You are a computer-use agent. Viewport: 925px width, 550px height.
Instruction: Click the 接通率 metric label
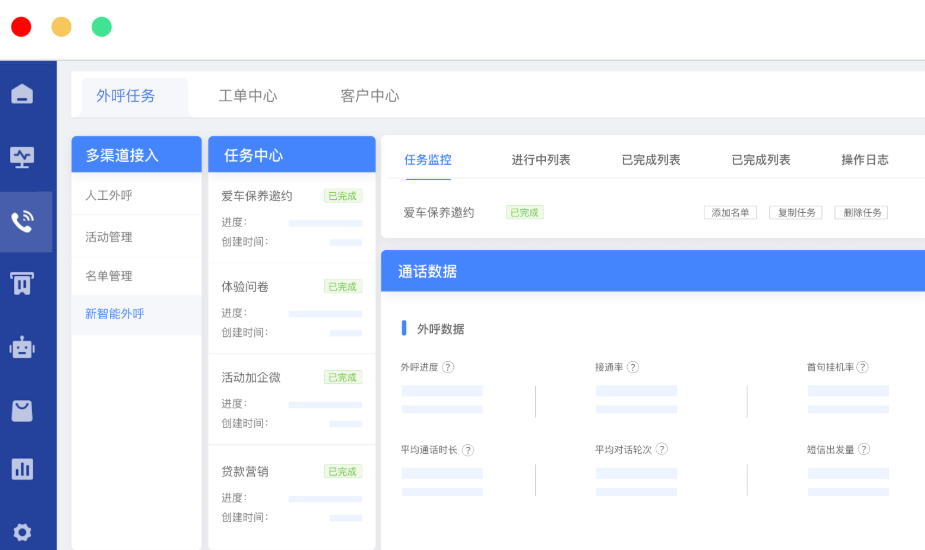[609, 367]
